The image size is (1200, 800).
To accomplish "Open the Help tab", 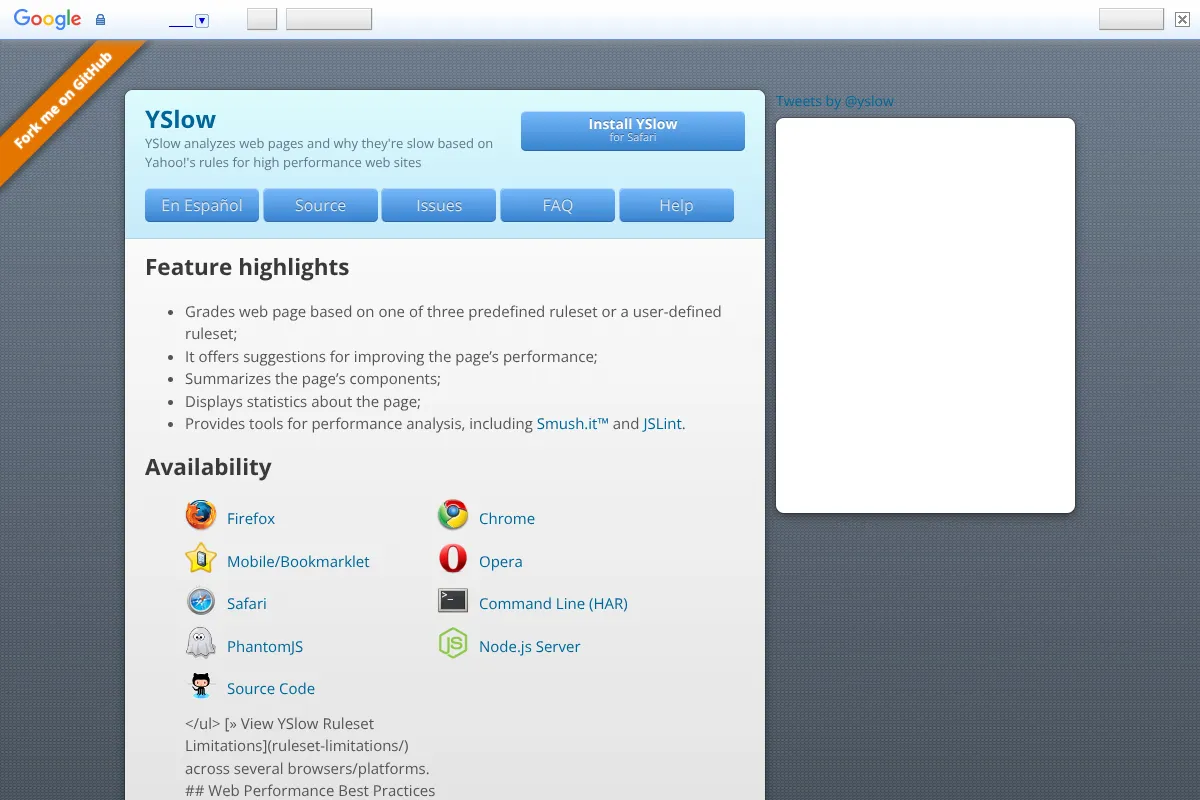I will 676,205.
